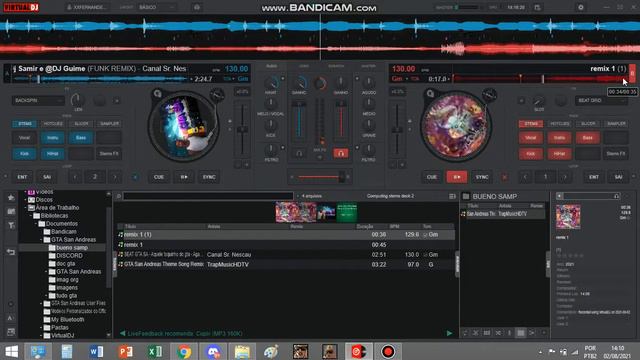
Task: Open Word from the taskbar
Action: (x=96, y=351)
